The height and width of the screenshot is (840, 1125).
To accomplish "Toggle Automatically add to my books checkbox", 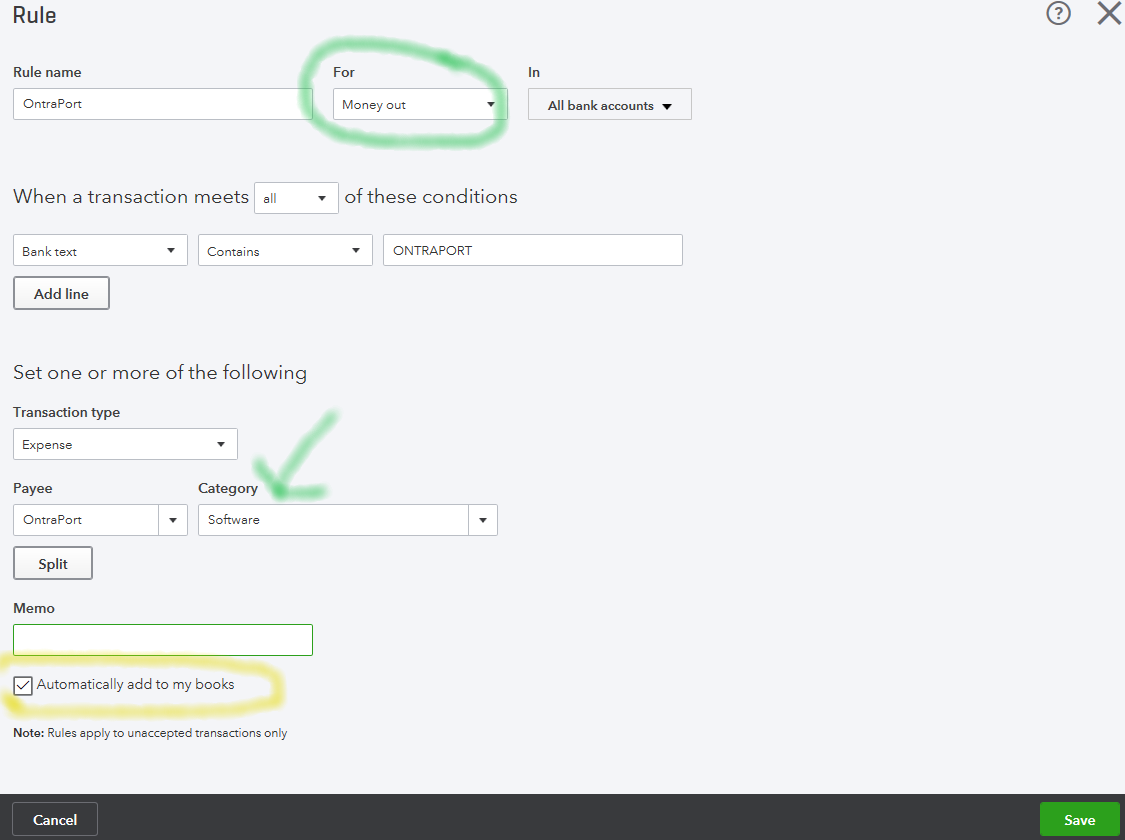I will click(x=23, y=686).
